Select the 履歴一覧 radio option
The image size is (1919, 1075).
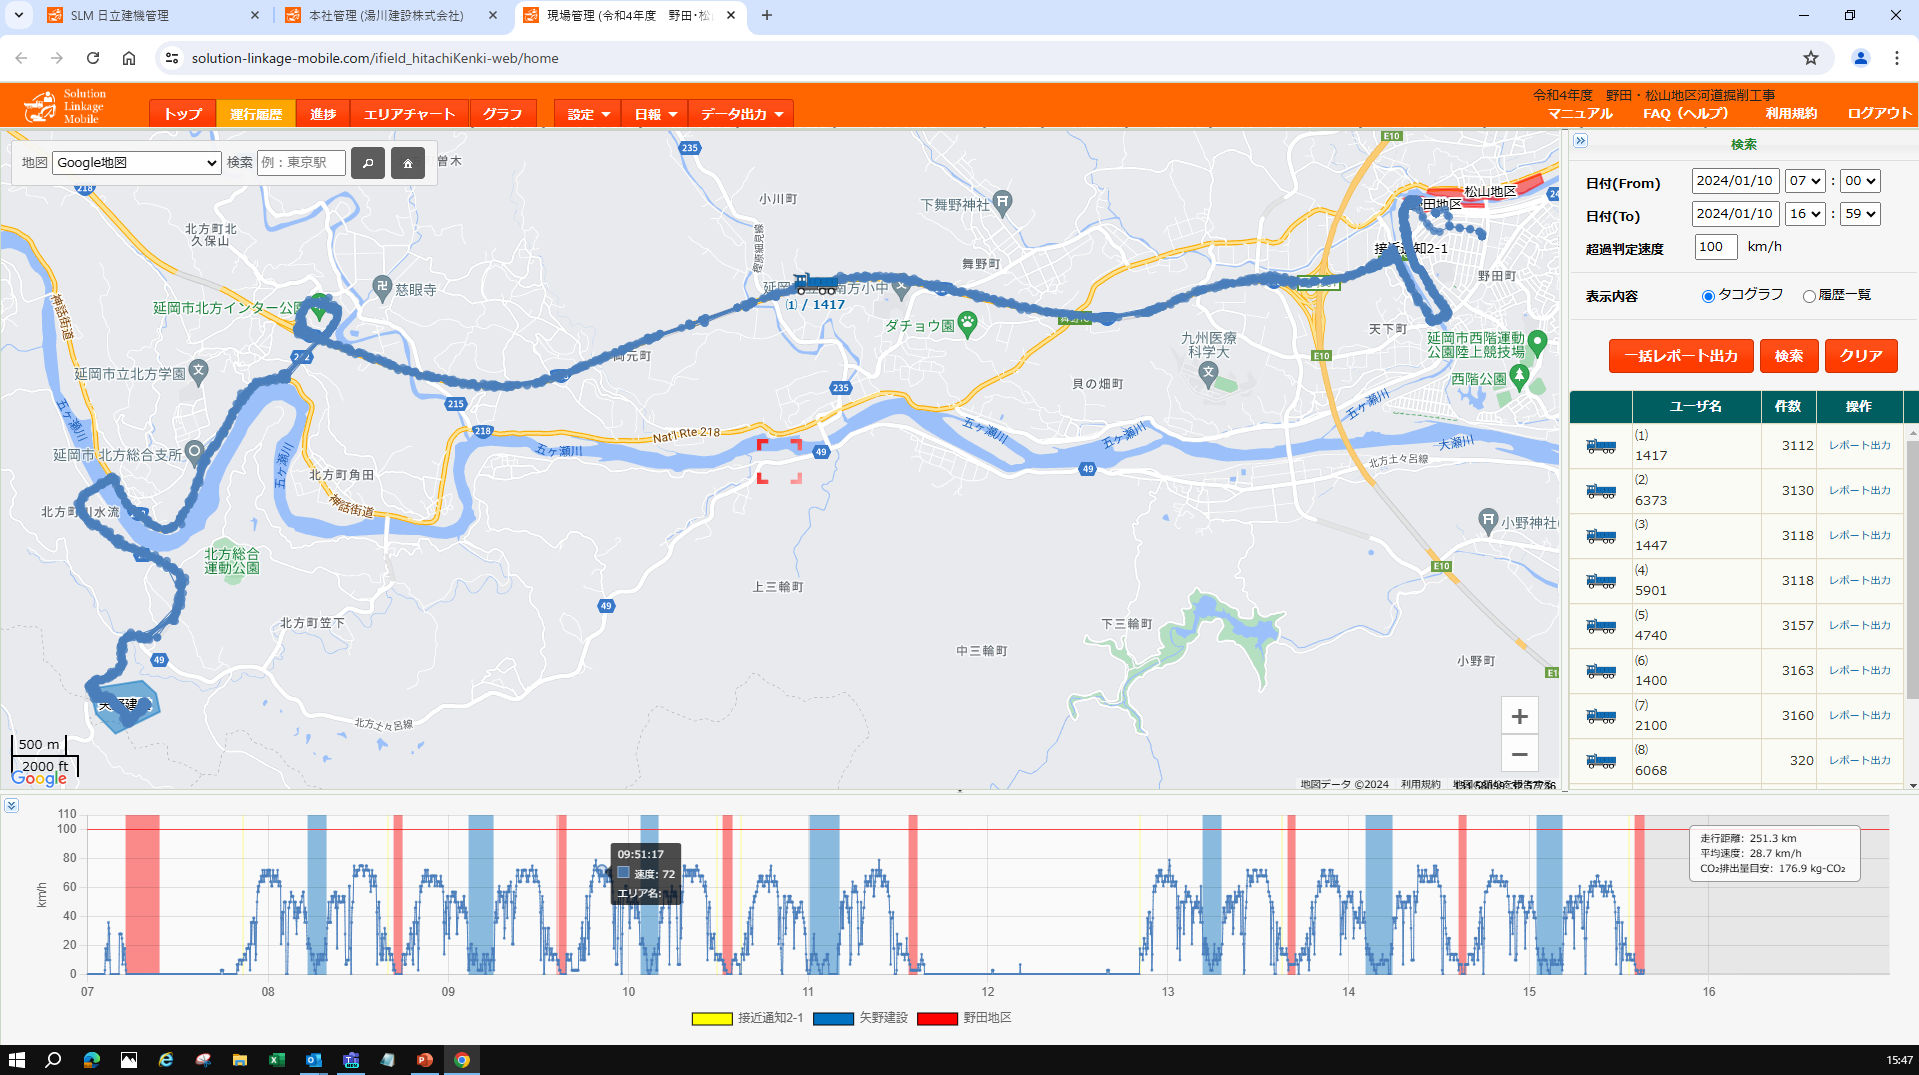tap(1809, 296)
